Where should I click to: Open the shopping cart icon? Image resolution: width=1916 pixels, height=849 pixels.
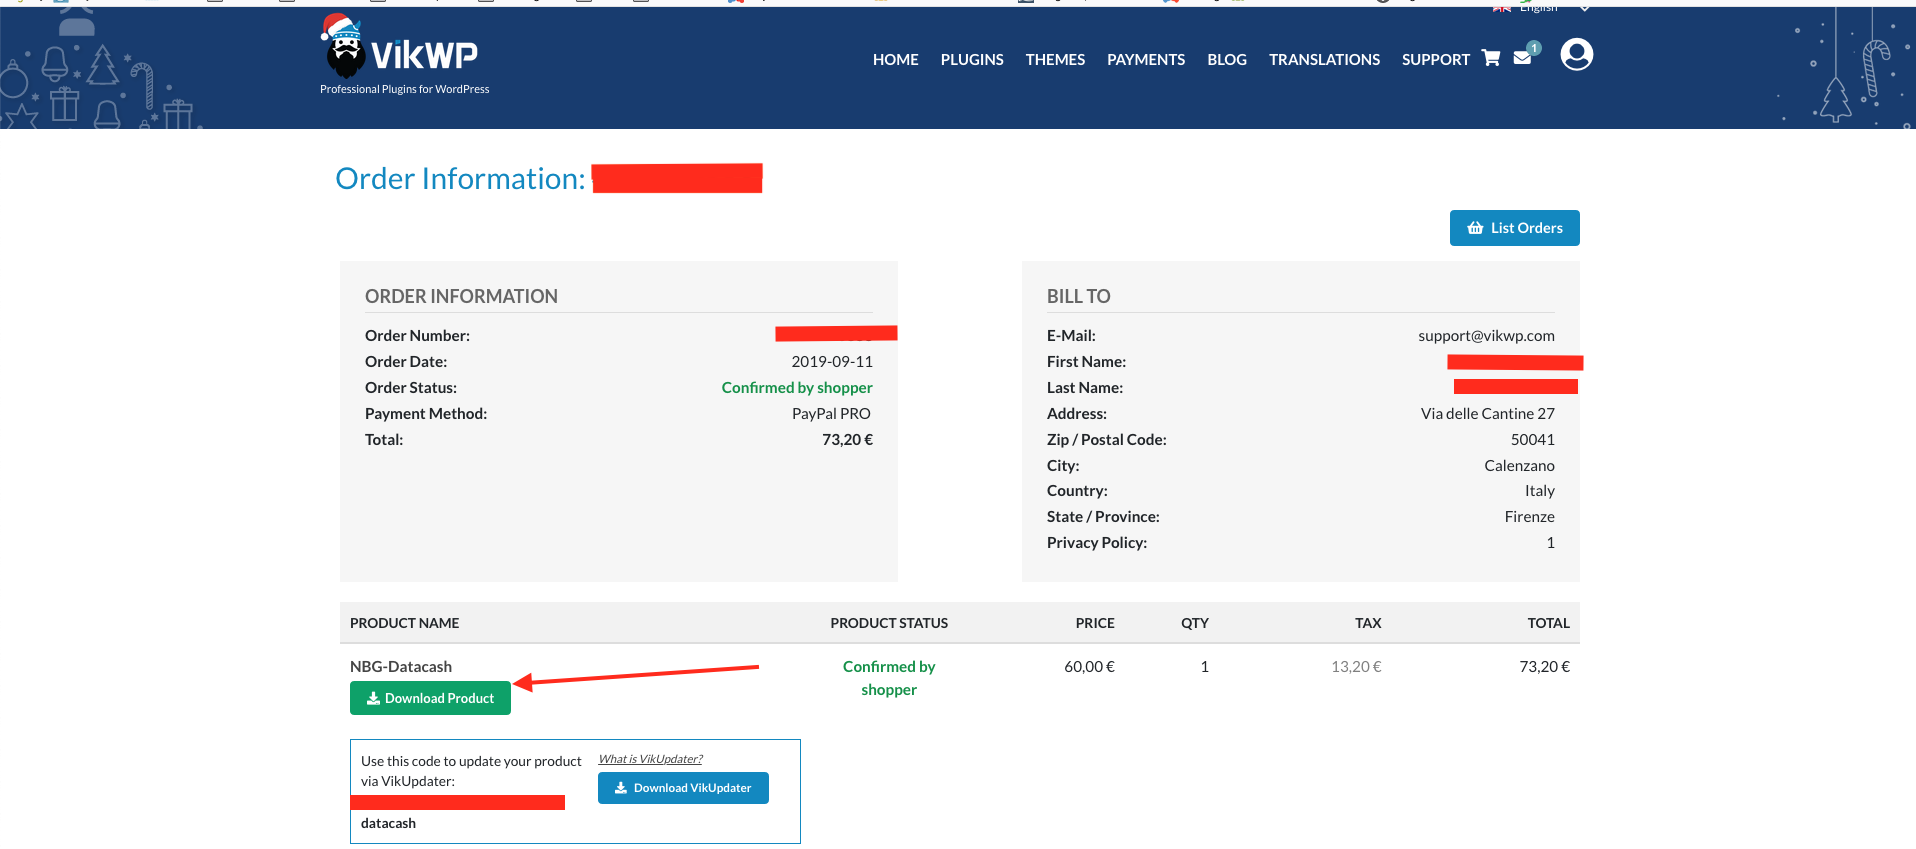point(1491,58)
